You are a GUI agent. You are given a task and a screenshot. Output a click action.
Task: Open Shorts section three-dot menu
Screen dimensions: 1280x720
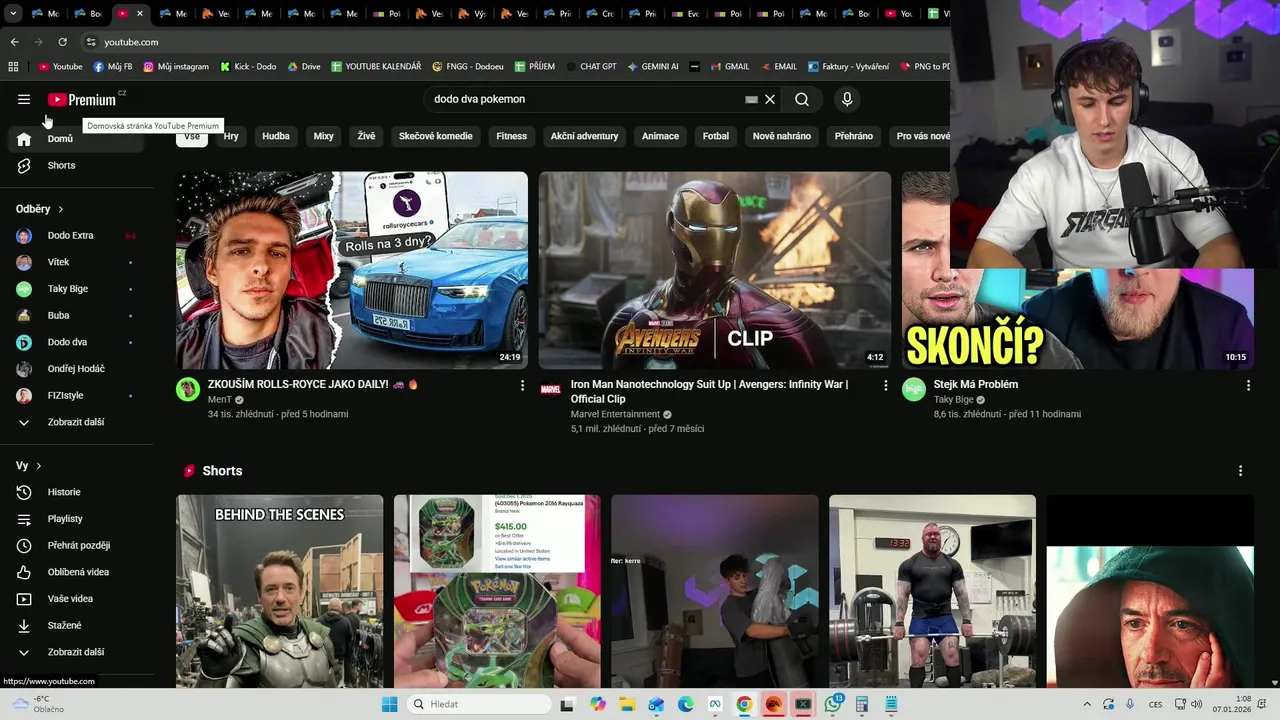(1241, 471)
